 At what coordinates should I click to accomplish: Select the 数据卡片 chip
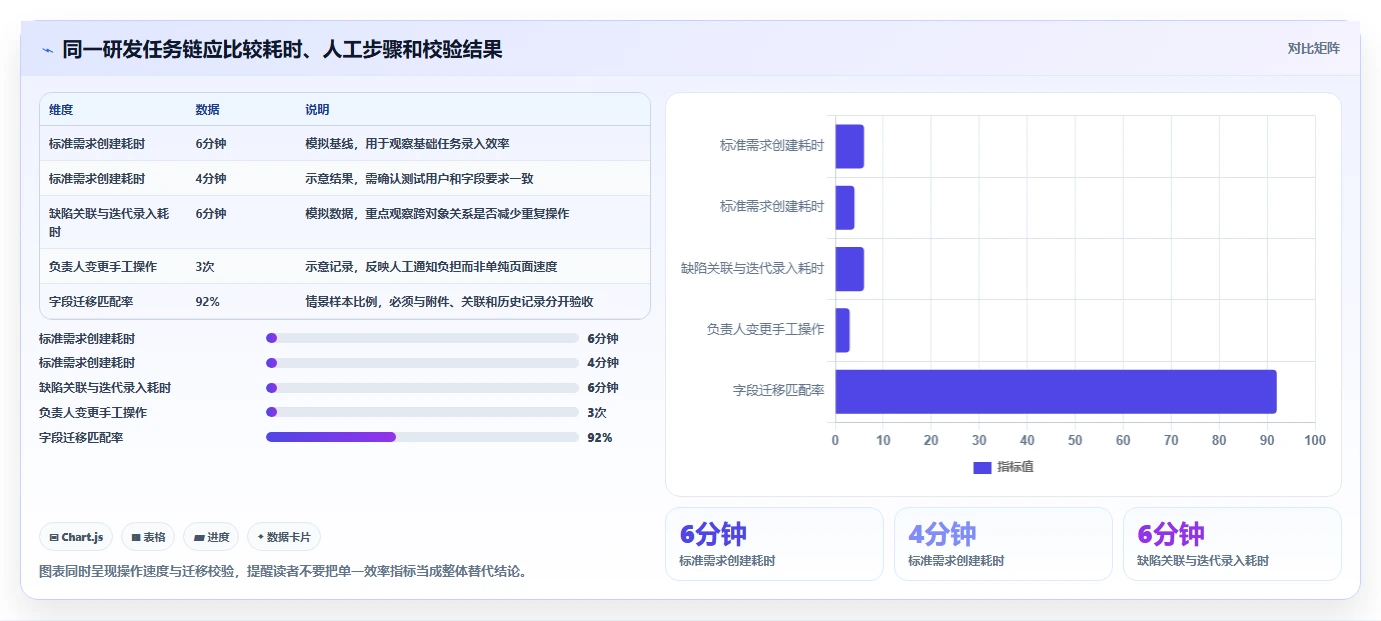284,537
